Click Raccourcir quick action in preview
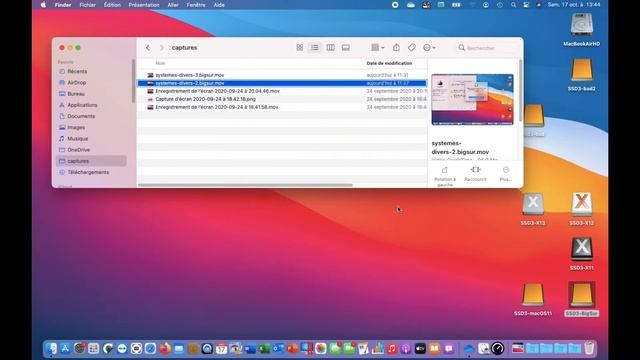The image size is (640, 360). coord(476,173)
